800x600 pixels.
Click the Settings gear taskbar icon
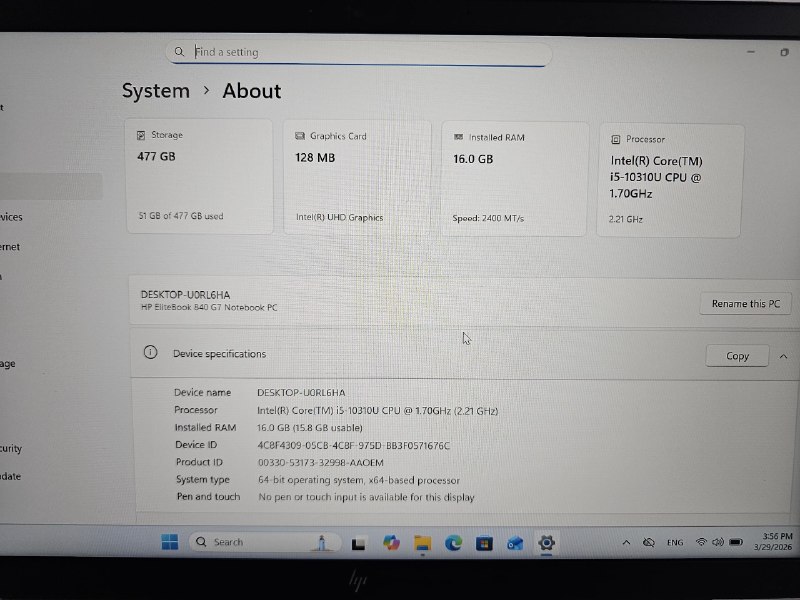[x=547, y=543]
